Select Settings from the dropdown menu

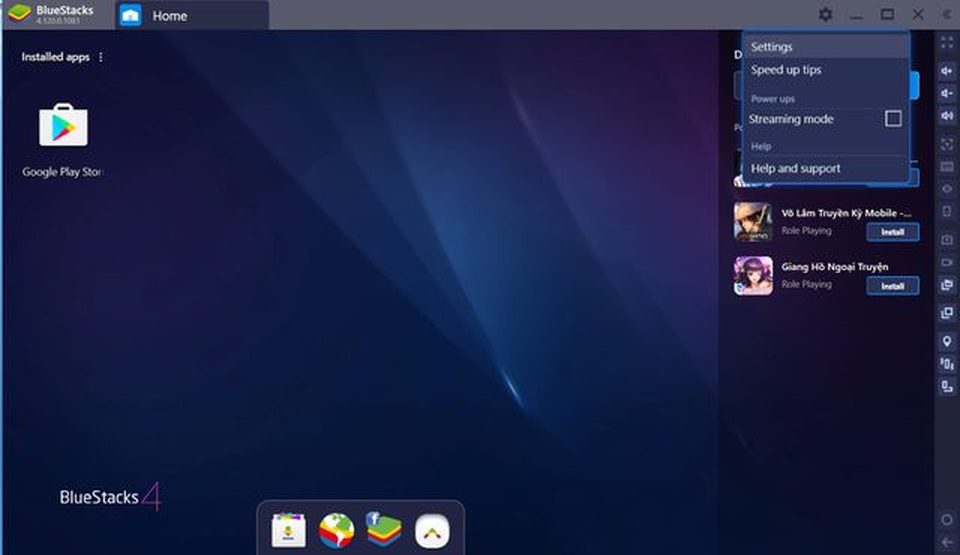click(x=826, y=47)
